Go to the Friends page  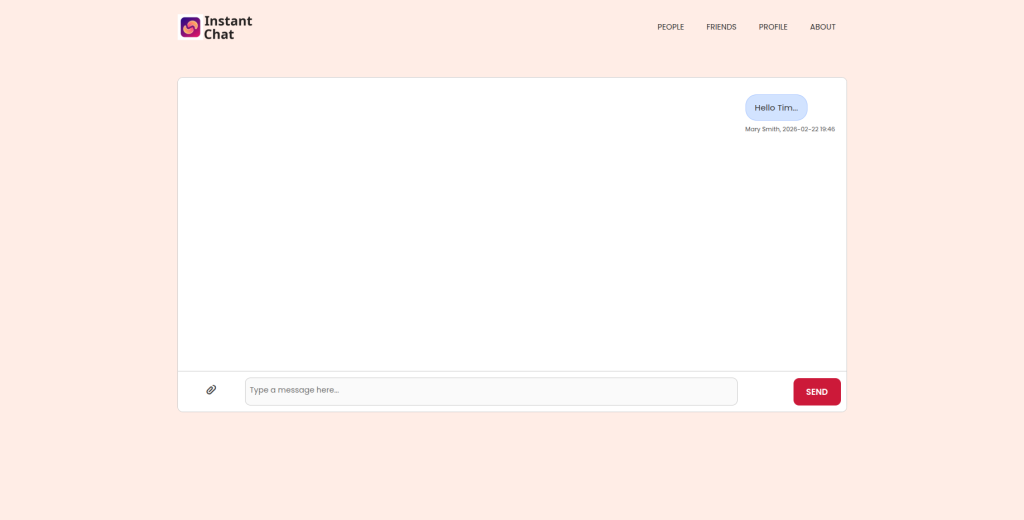[x=721, y=27]
